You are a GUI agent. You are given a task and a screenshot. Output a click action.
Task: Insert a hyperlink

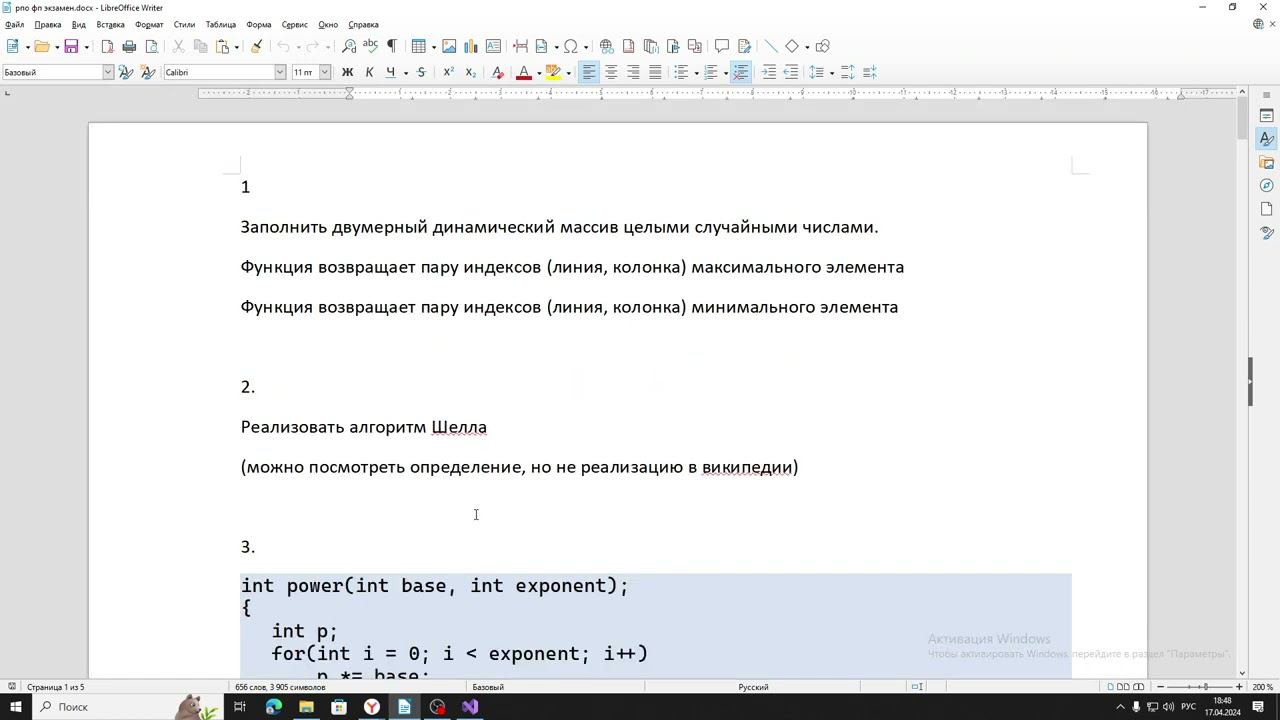click(x=606, y=46)
